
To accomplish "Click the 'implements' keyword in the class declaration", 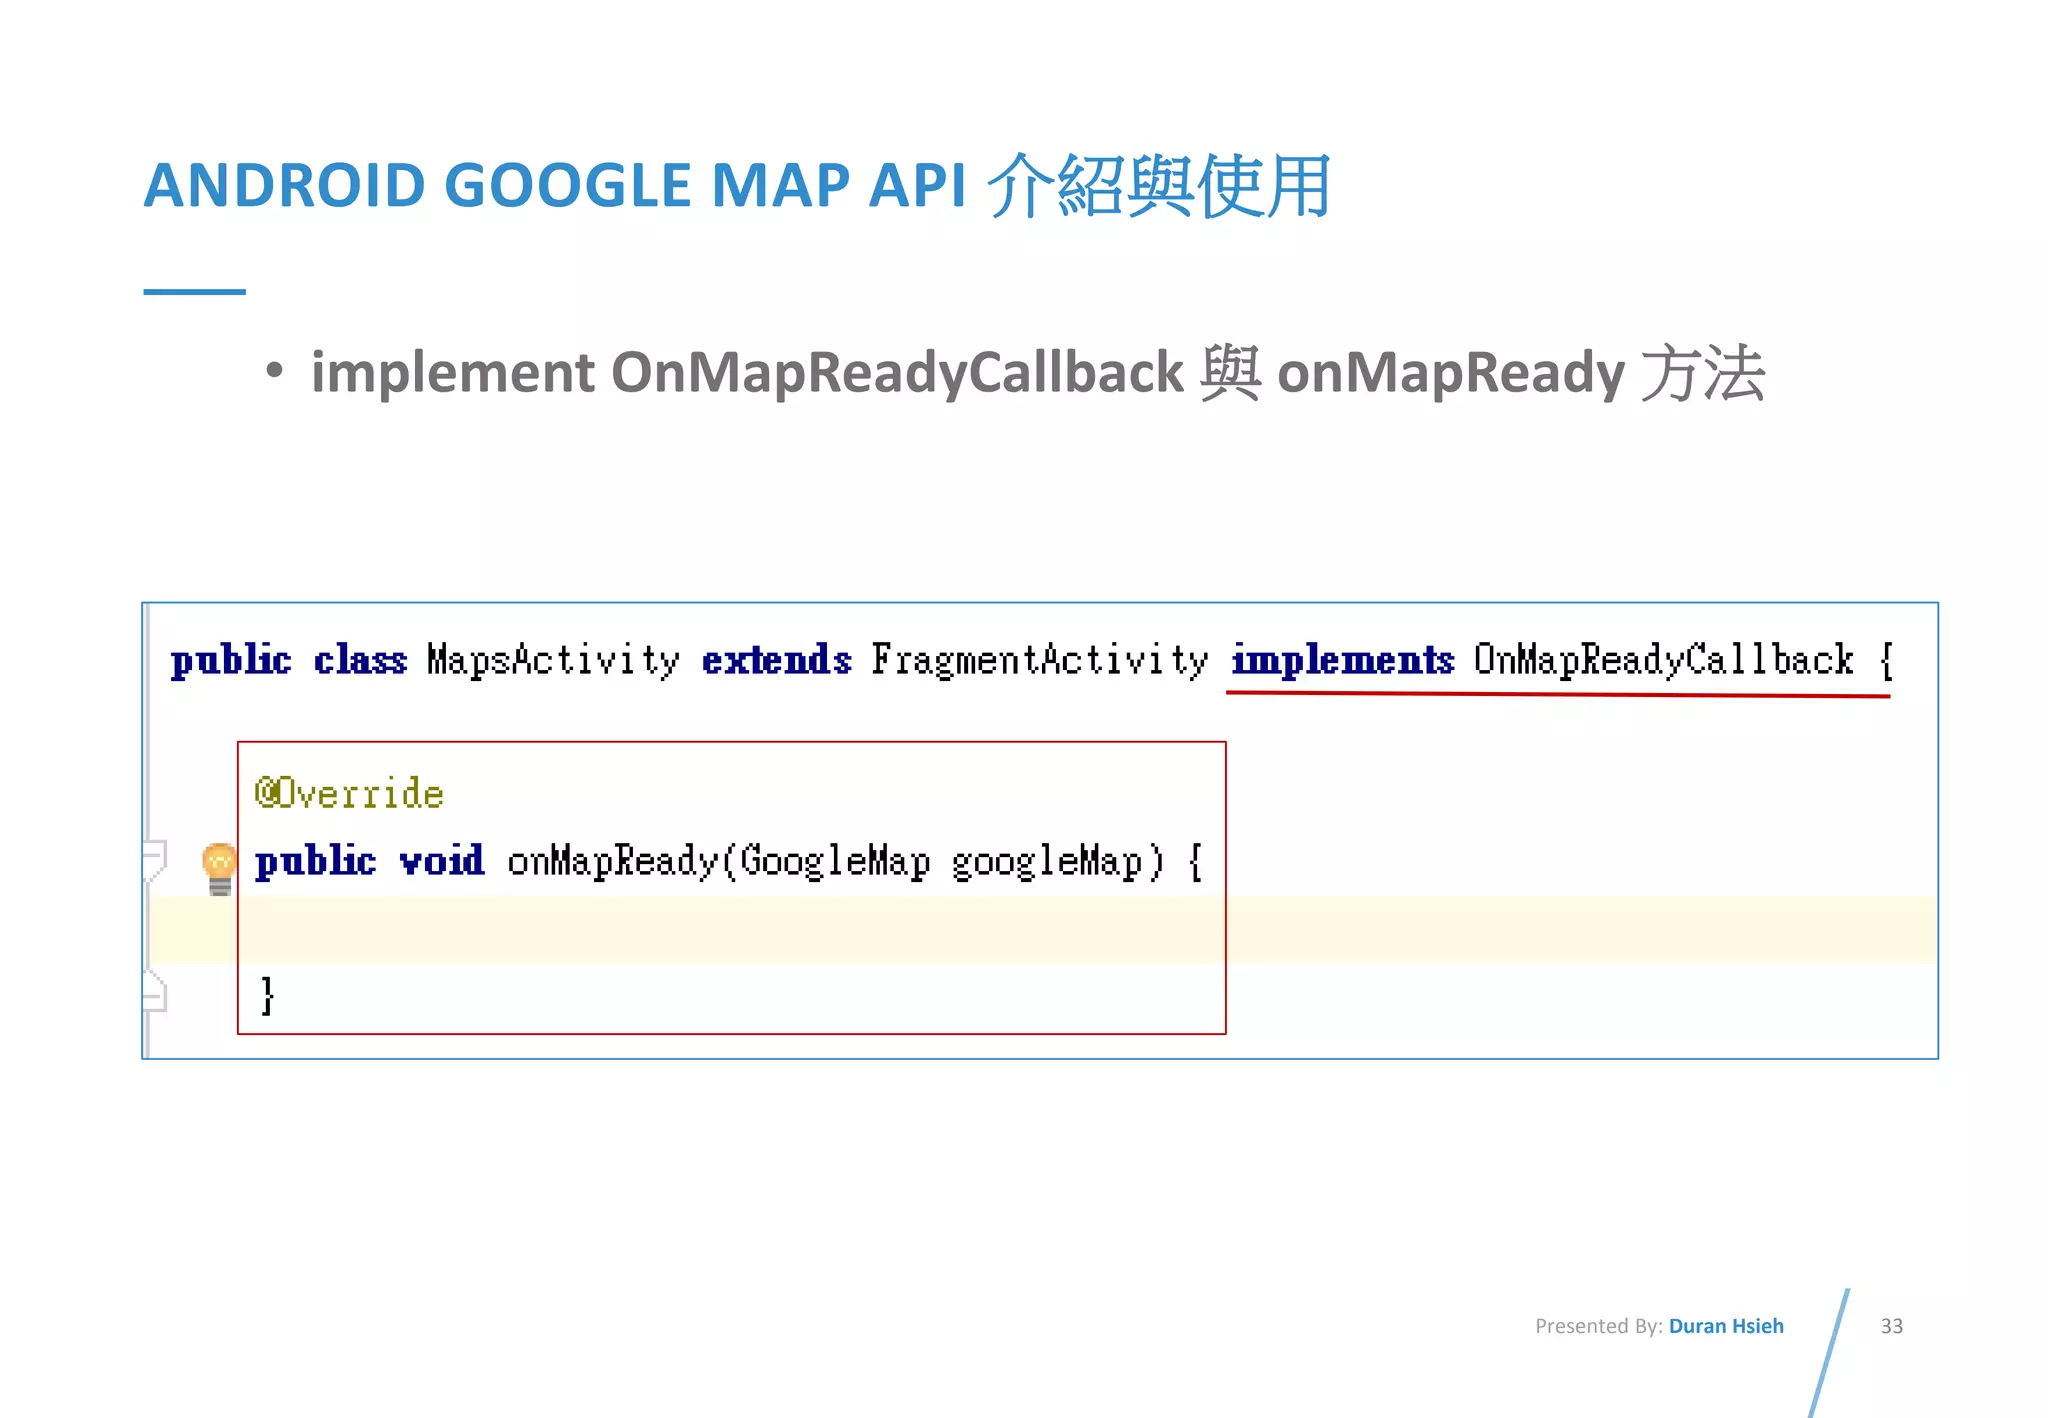I will (1342, 660).
